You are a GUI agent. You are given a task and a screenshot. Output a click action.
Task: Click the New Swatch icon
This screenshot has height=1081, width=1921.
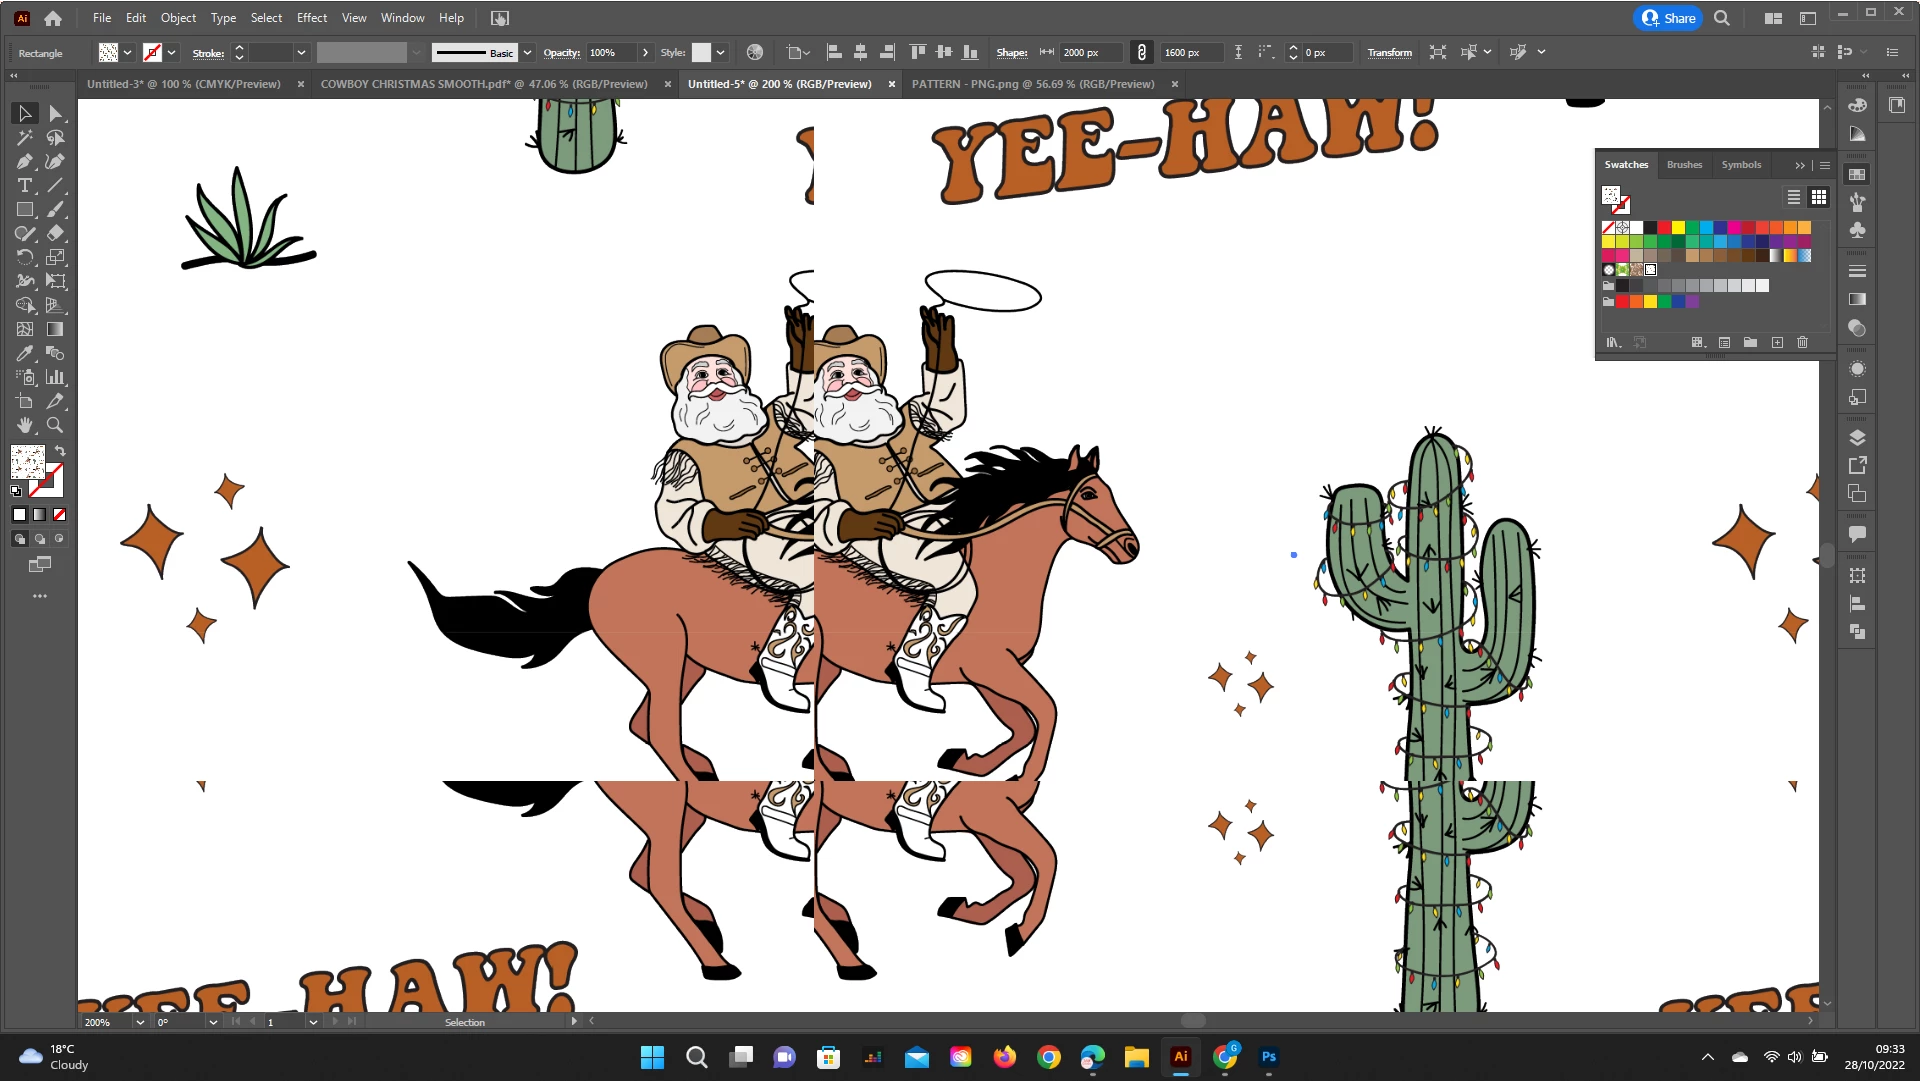(x=1777, y=343)
